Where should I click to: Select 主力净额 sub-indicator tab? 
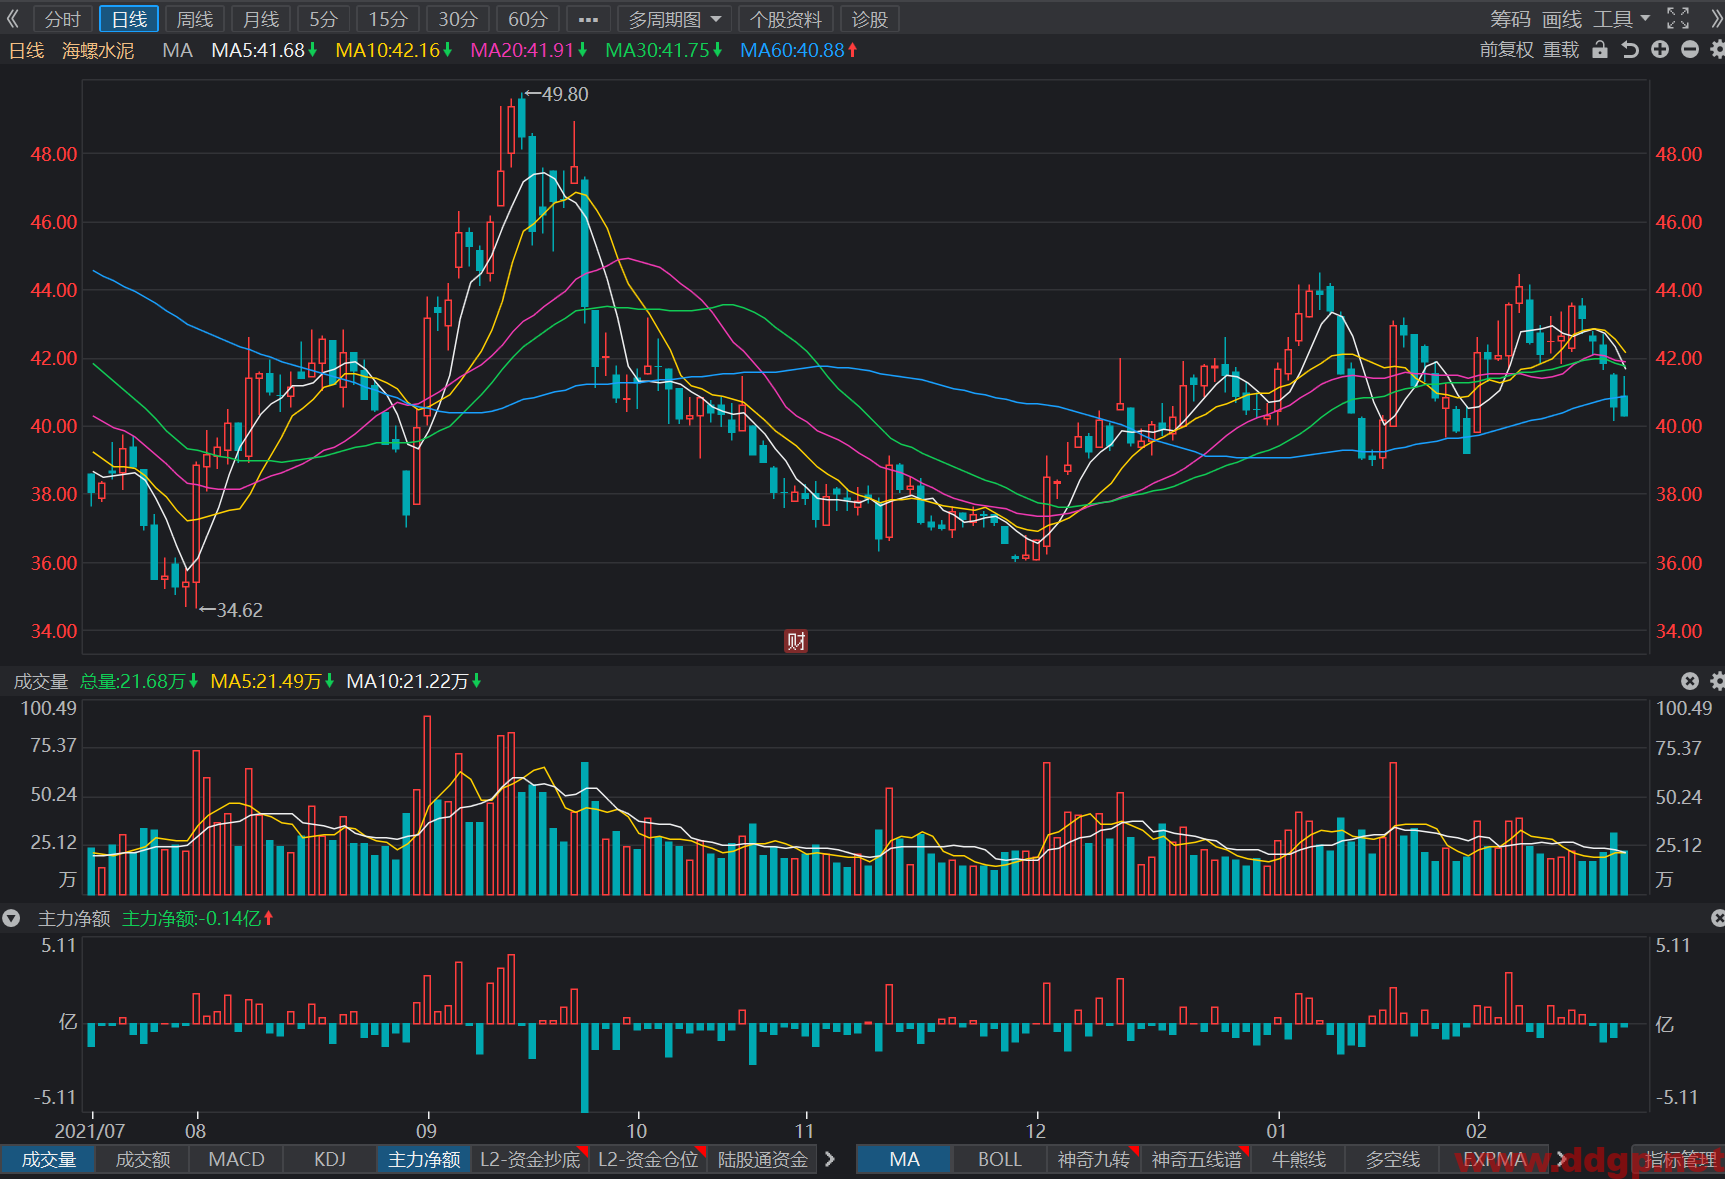click(424, 1159)
